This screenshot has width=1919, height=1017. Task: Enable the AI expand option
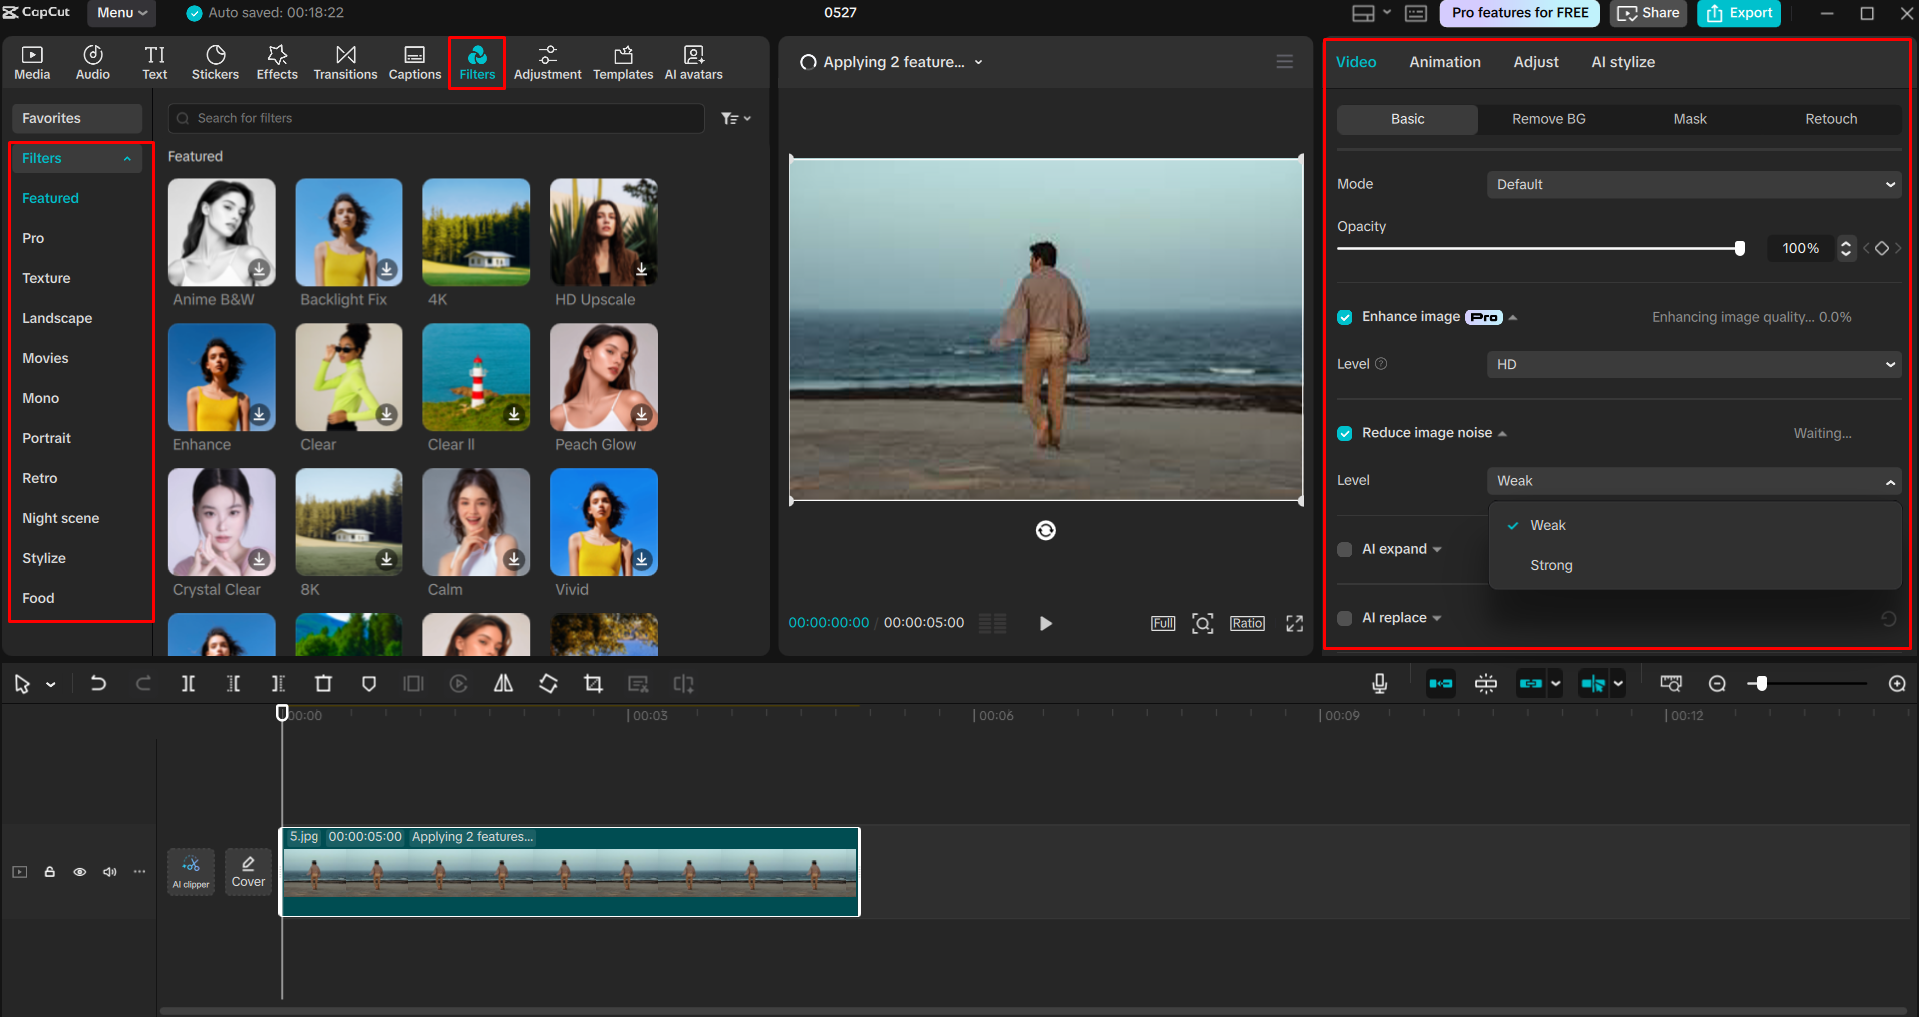coord(1345,549)
